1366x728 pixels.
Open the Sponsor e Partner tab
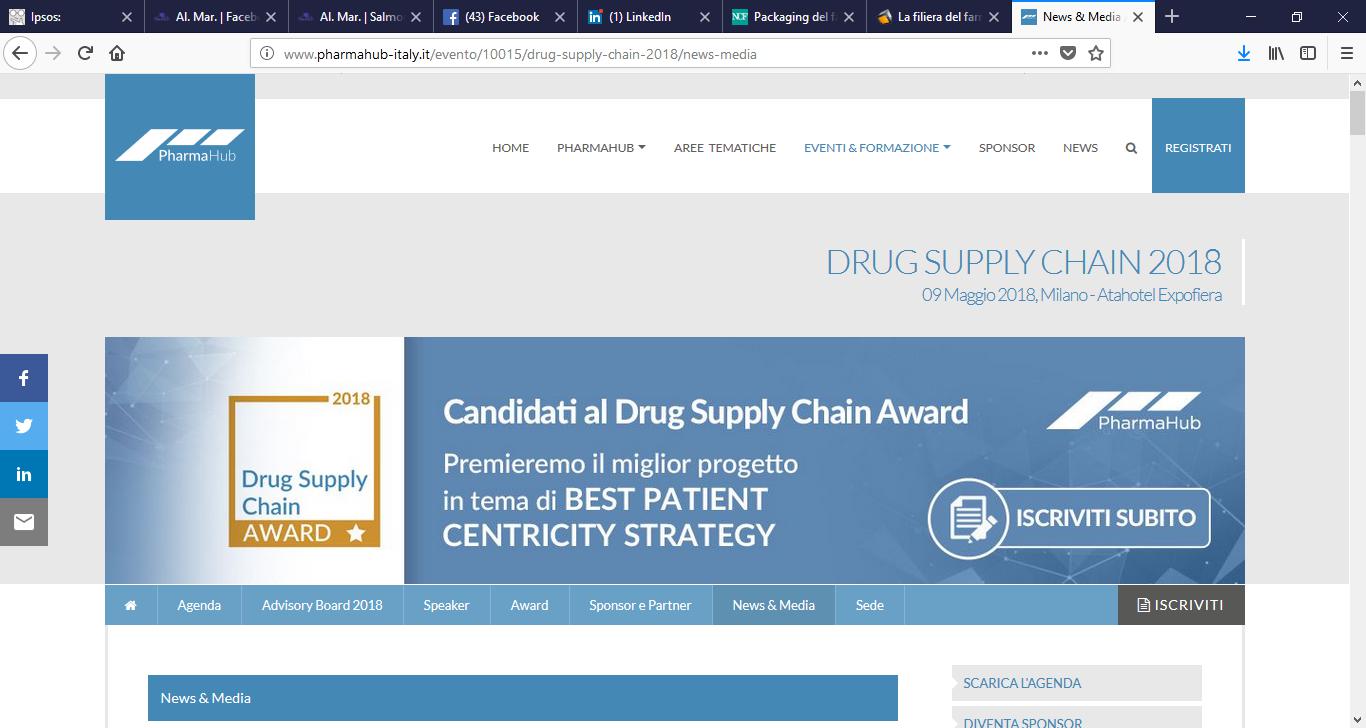point(640,605)
